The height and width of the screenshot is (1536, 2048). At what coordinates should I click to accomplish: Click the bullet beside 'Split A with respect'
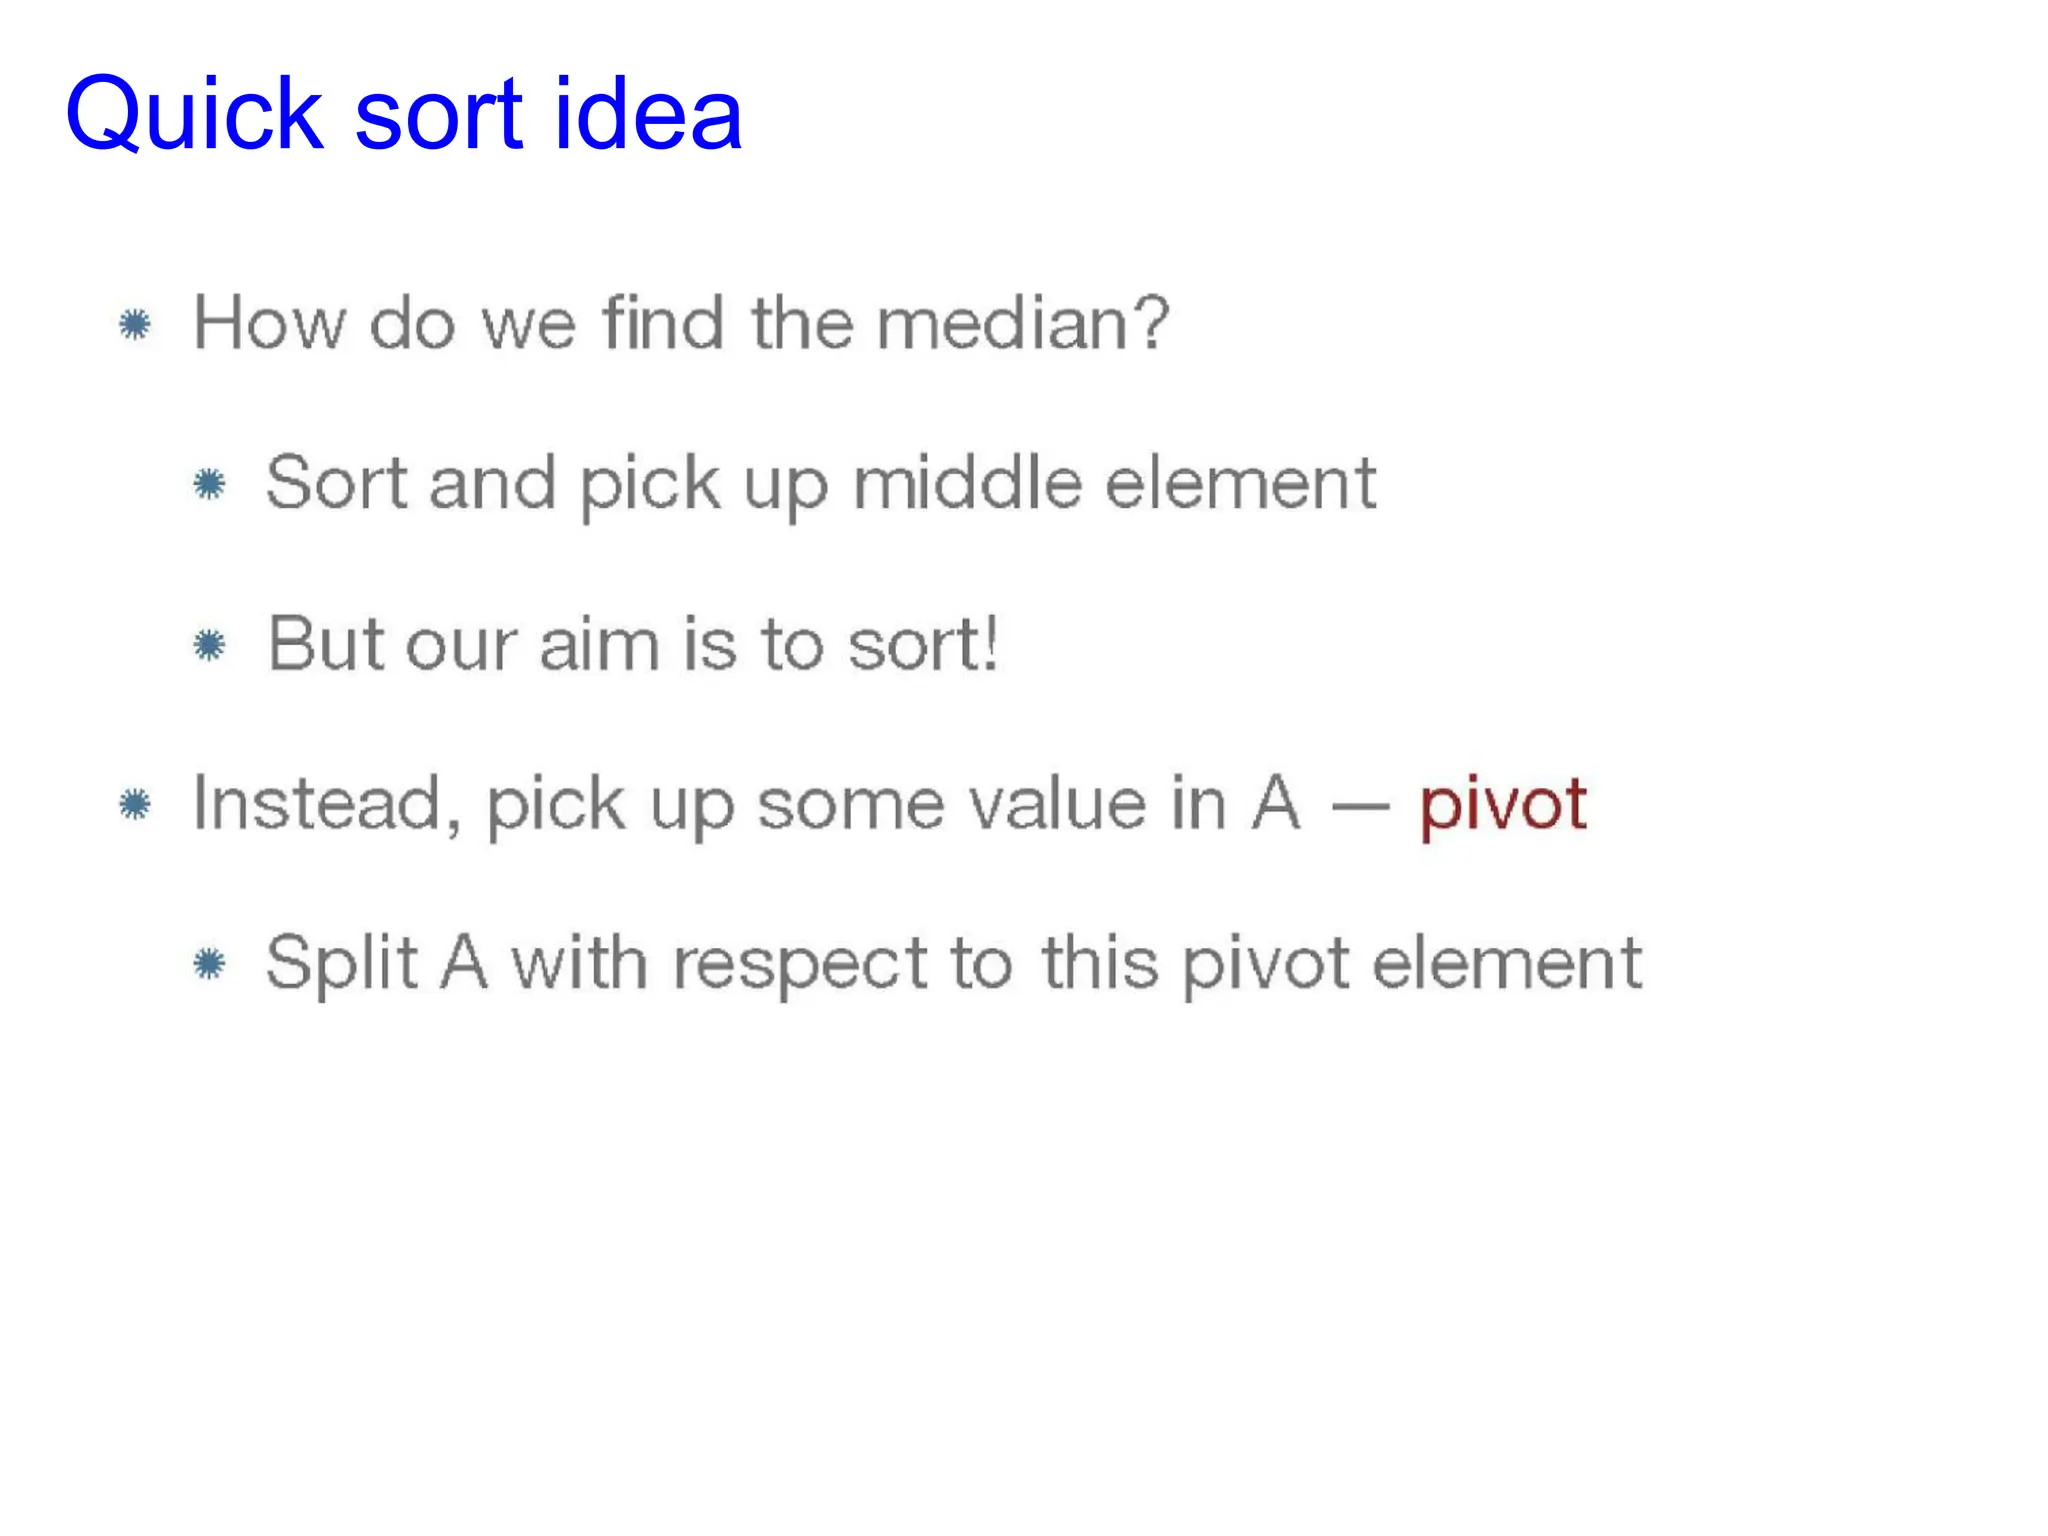(210, 964)
